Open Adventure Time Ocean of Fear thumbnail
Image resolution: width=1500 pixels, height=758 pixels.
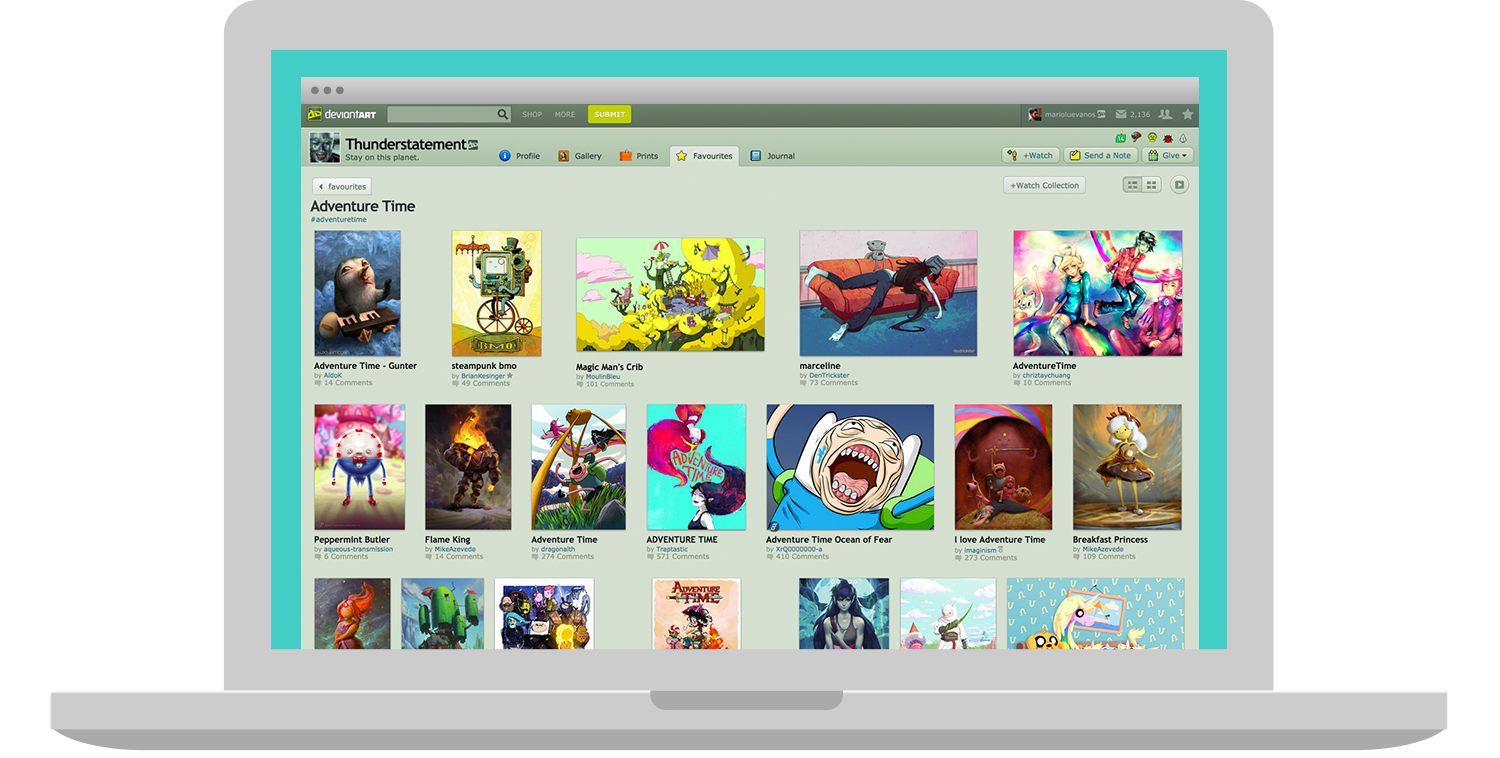coord(850,467)
